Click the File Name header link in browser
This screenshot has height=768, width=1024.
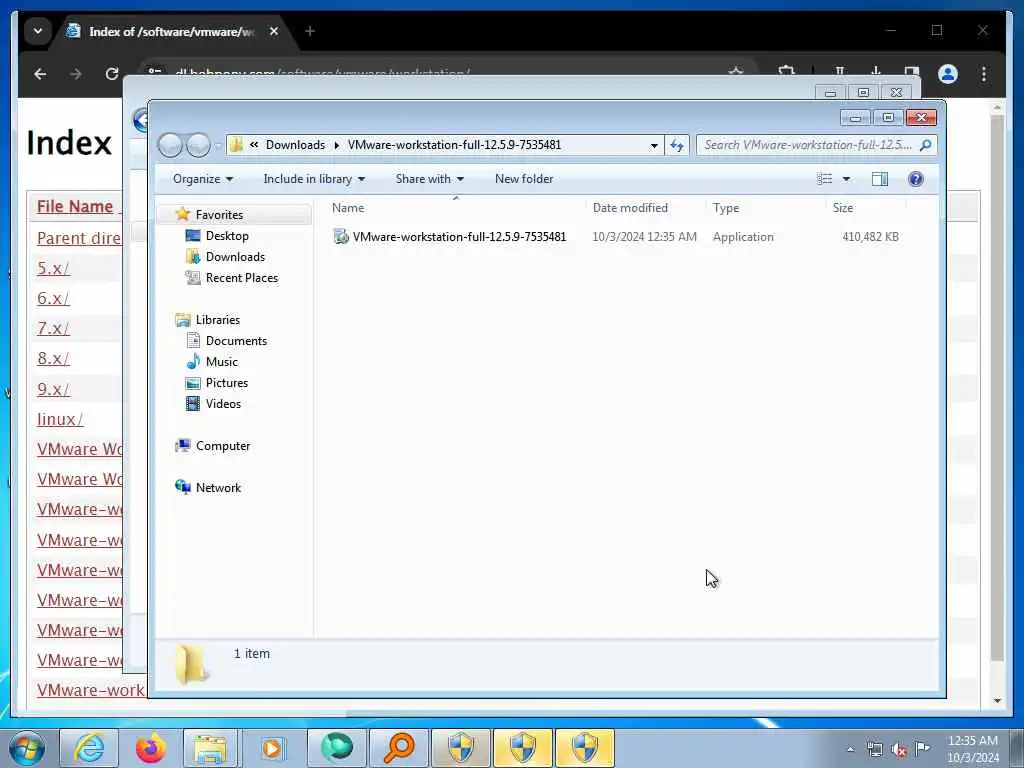coord(75,206)
